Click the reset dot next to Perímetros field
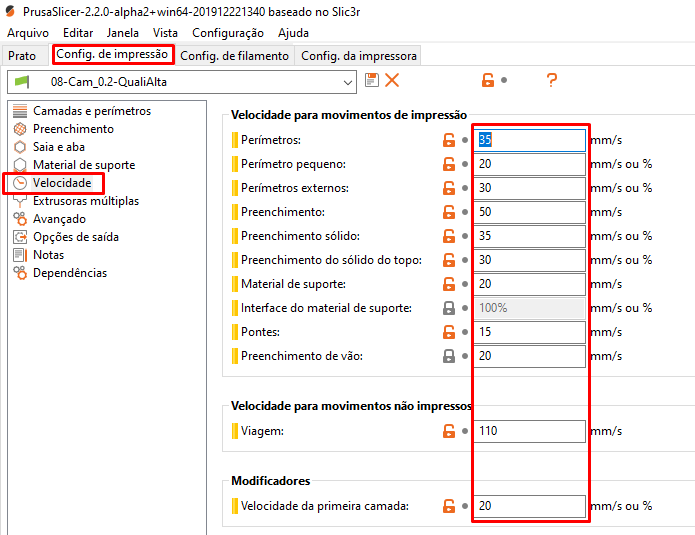 [465, 140]
